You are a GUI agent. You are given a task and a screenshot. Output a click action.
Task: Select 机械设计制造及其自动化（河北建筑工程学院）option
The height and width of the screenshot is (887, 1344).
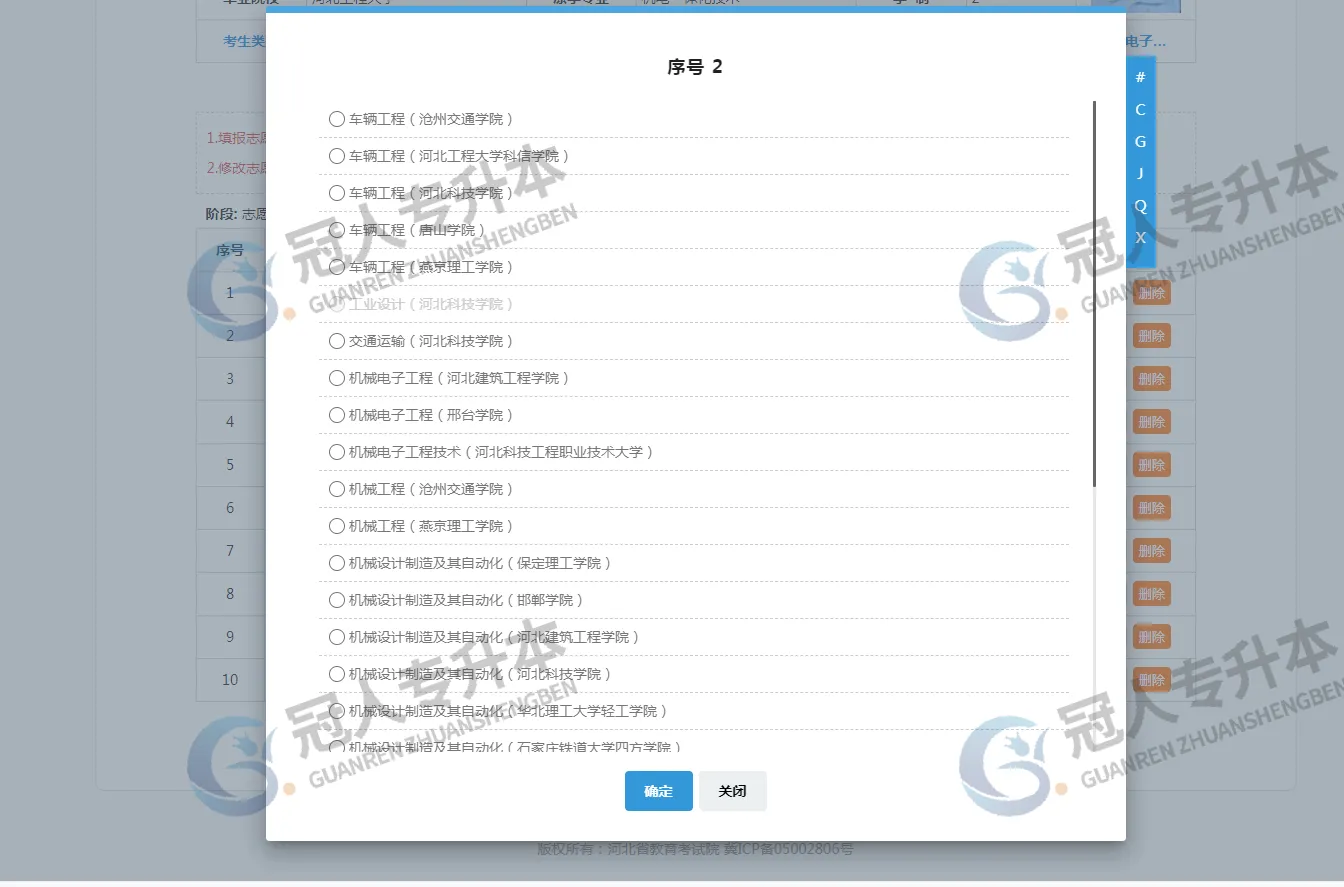click(x=337, y=637)
